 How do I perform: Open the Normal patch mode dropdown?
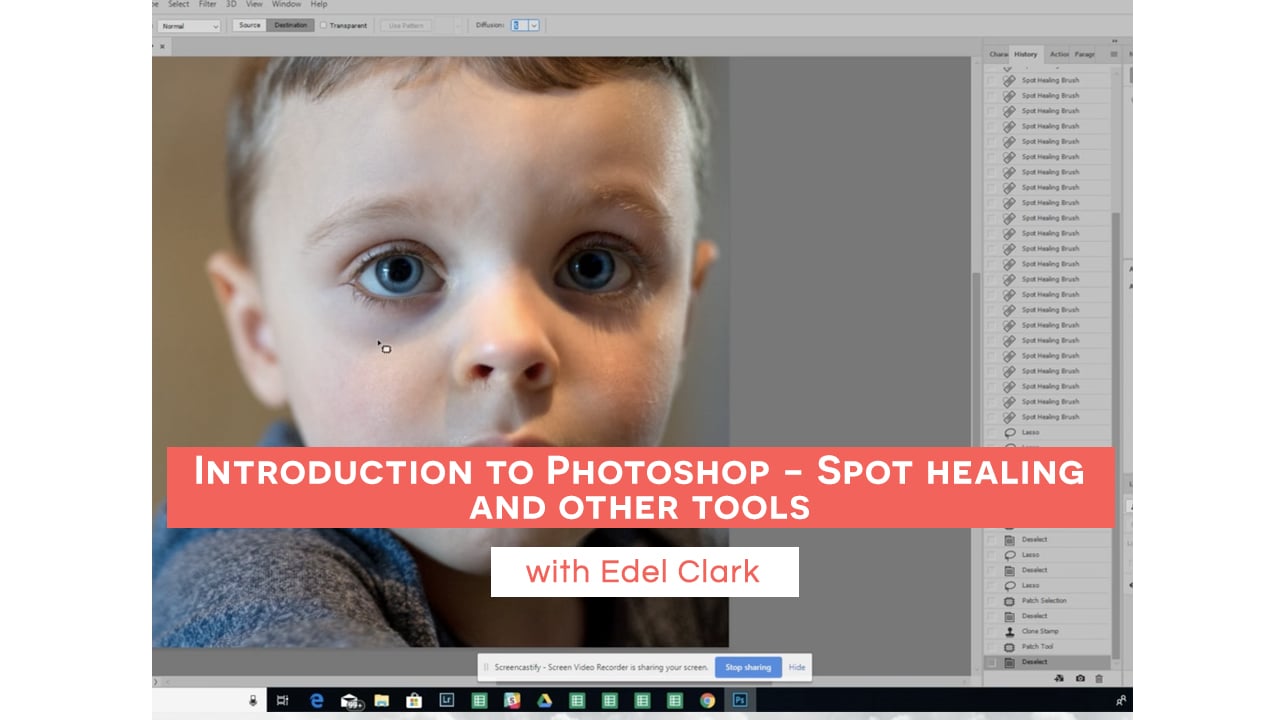click(x=188, y=25)
